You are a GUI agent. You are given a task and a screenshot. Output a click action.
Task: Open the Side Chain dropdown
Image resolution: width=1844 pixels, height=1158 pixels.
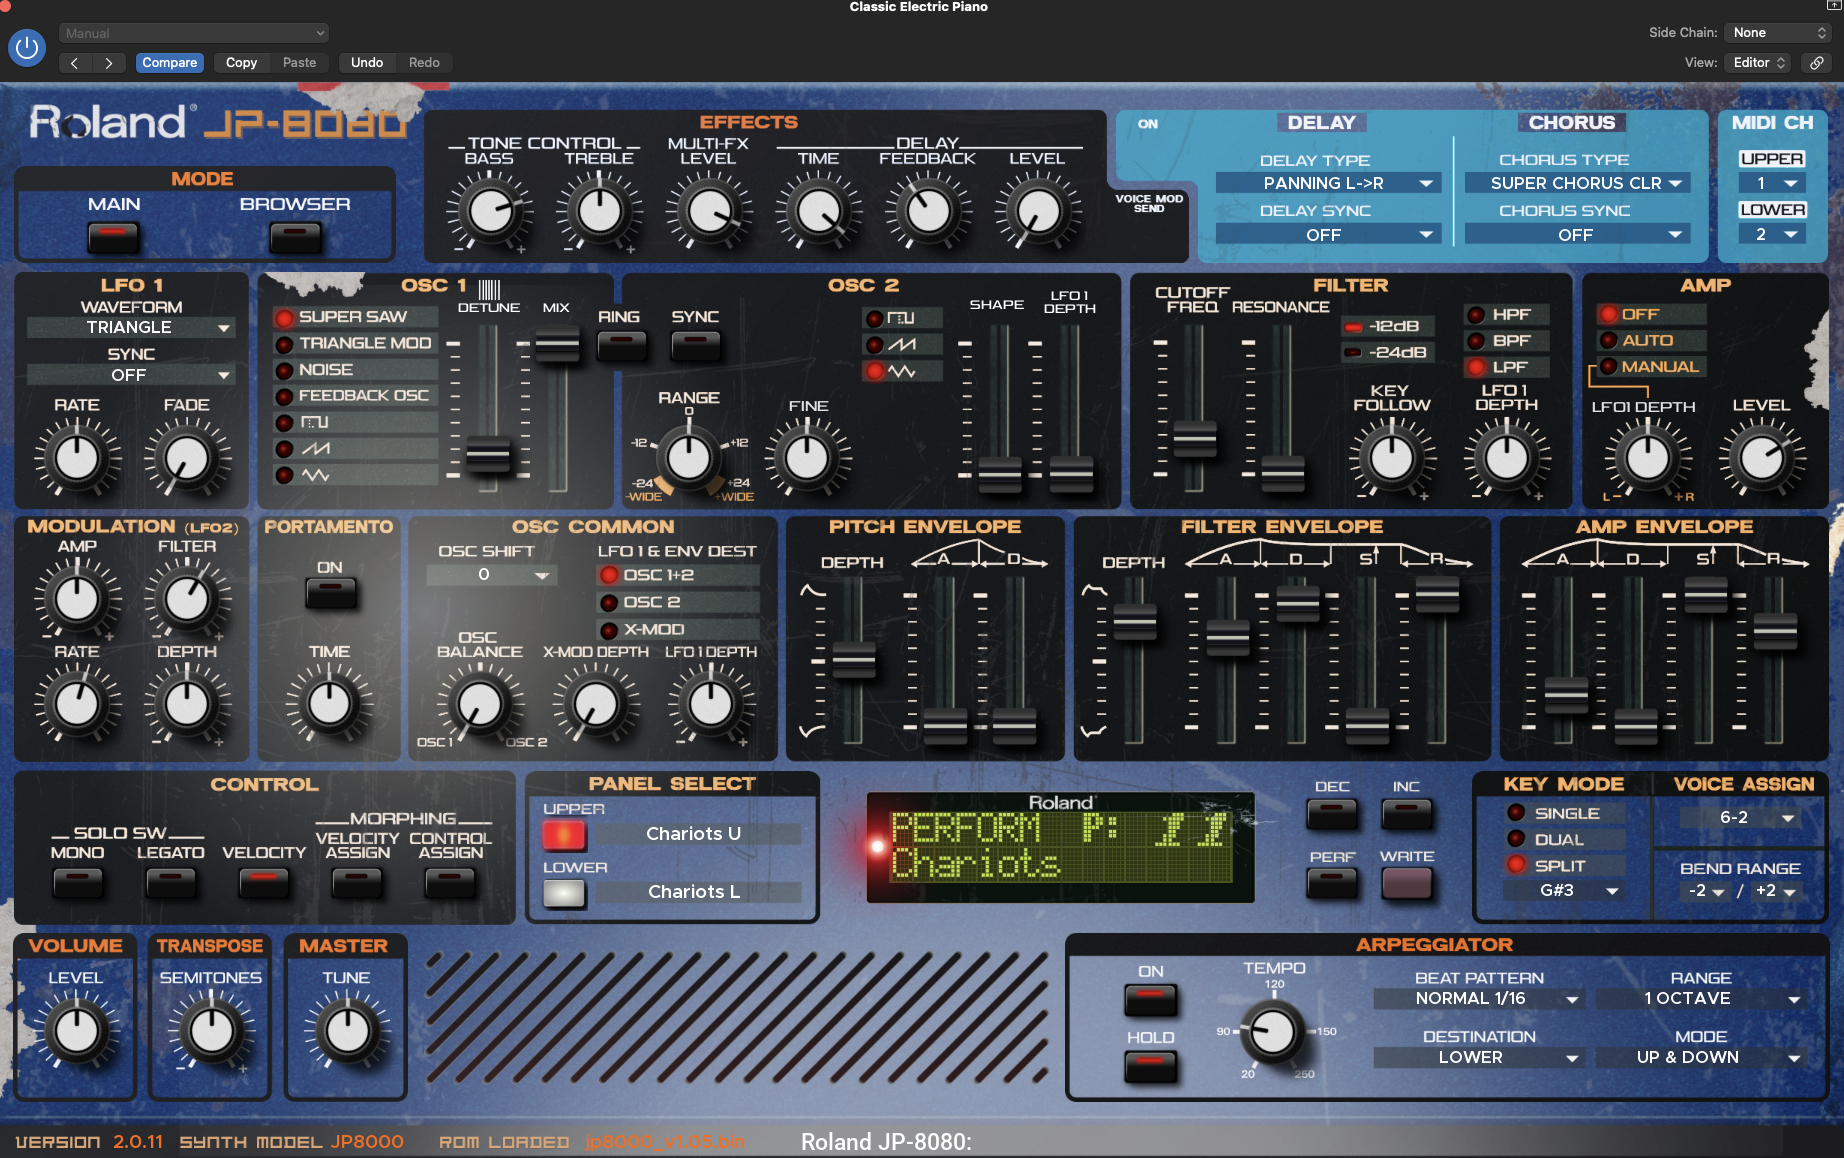coord(1781,33)
